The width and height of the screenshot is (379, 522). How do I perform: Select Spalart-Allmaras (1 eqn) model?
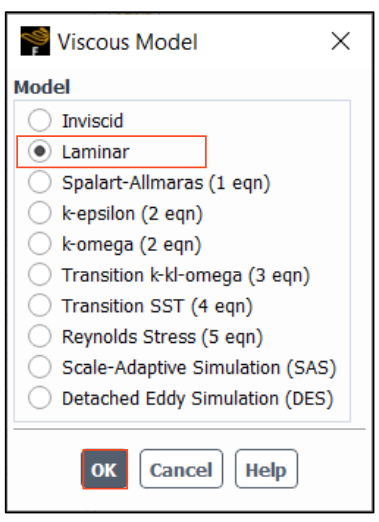(x=40, y=182)
